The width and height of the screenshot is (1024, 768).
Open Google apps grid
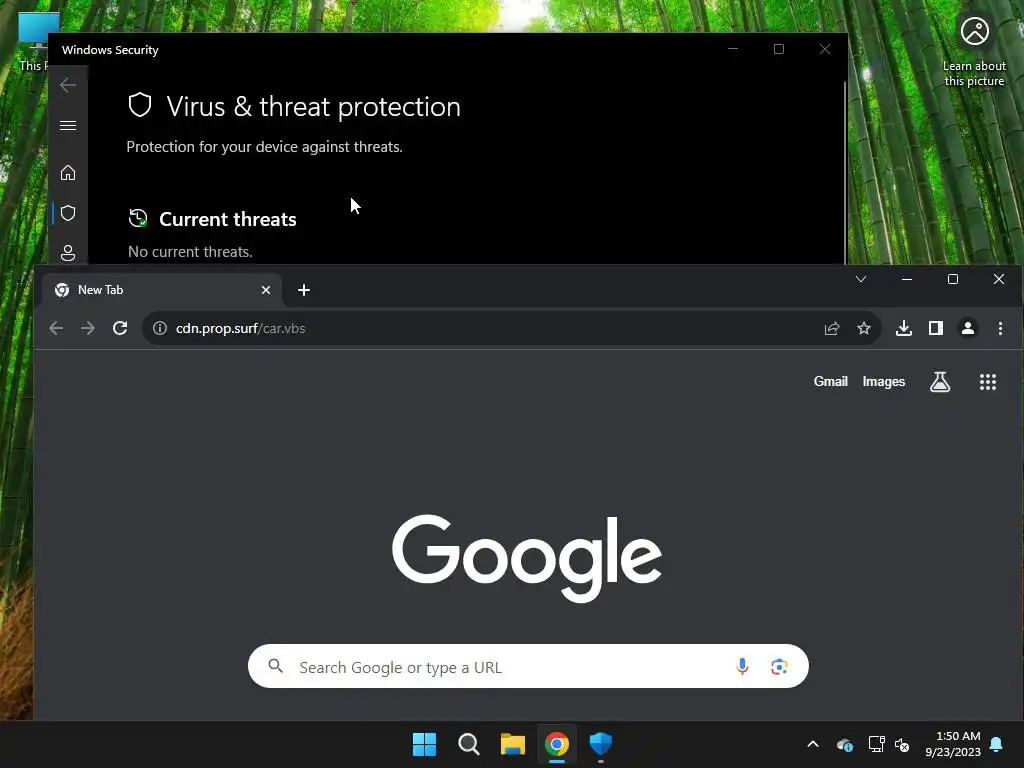pos(987,382)
